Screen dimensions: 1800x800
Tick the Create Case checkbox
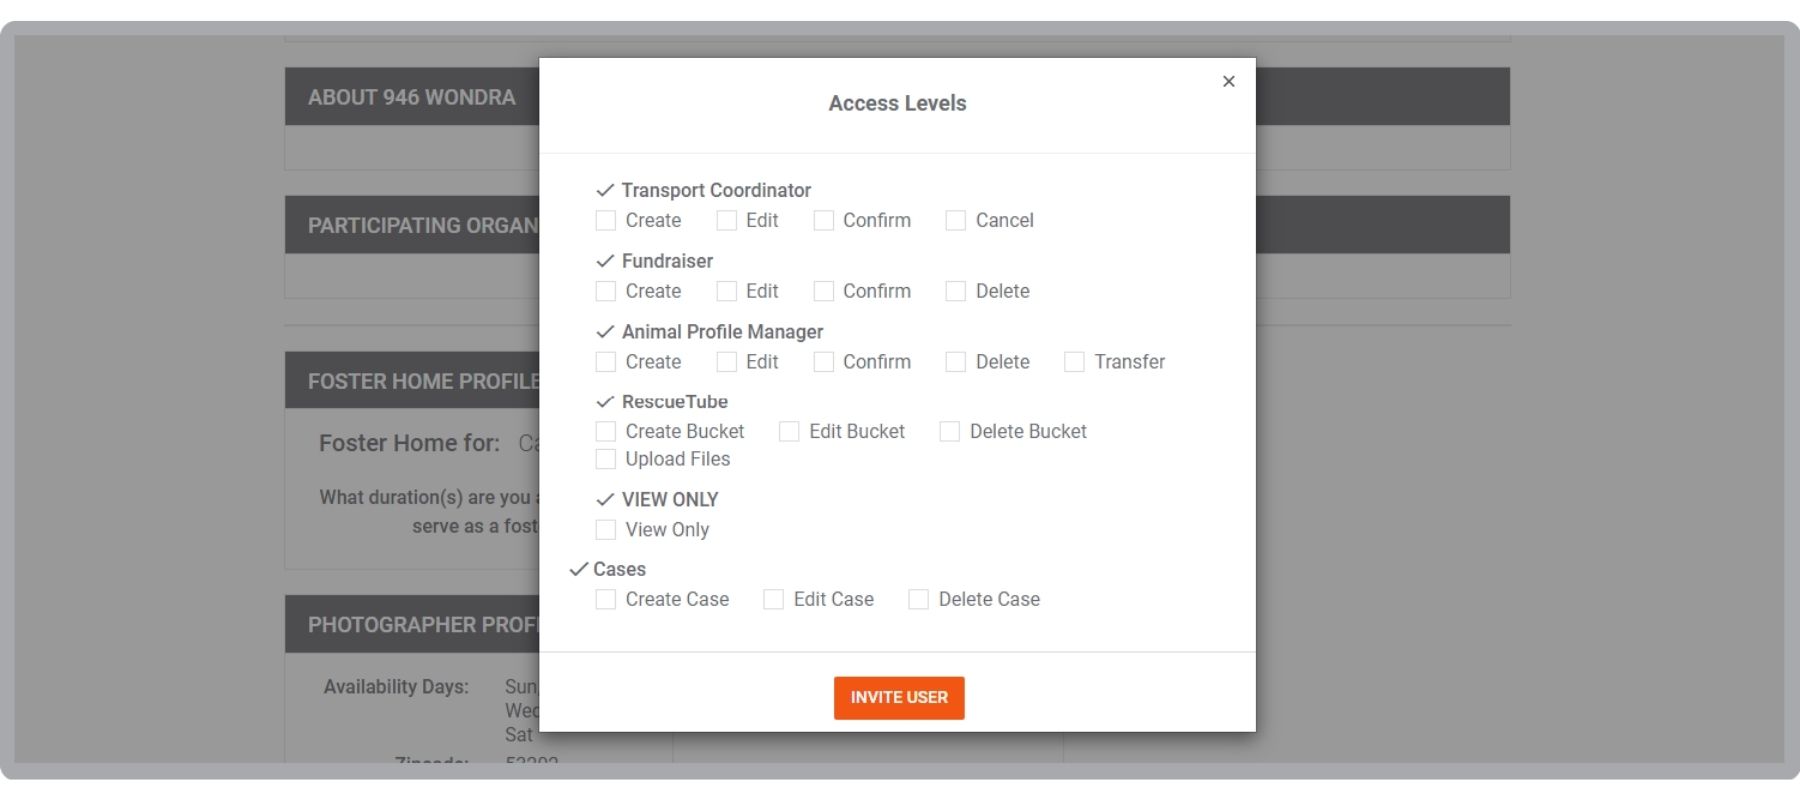[x=606, y=599]
